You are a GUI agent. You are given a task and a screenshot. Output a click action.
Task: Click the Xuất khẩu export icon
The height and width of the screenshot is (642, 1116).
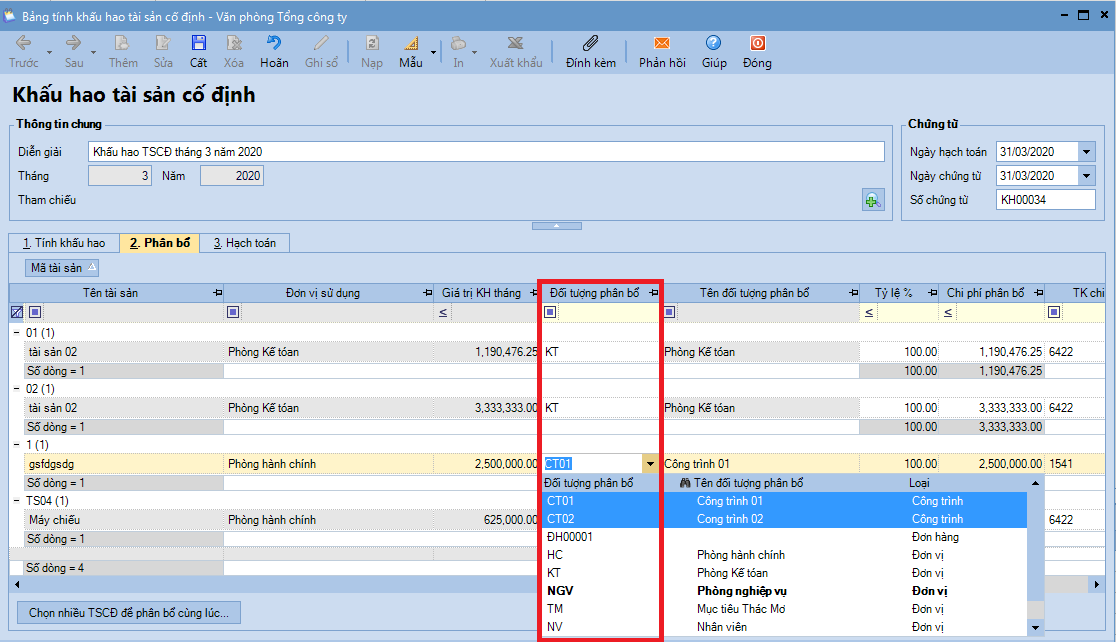(515, 44)
